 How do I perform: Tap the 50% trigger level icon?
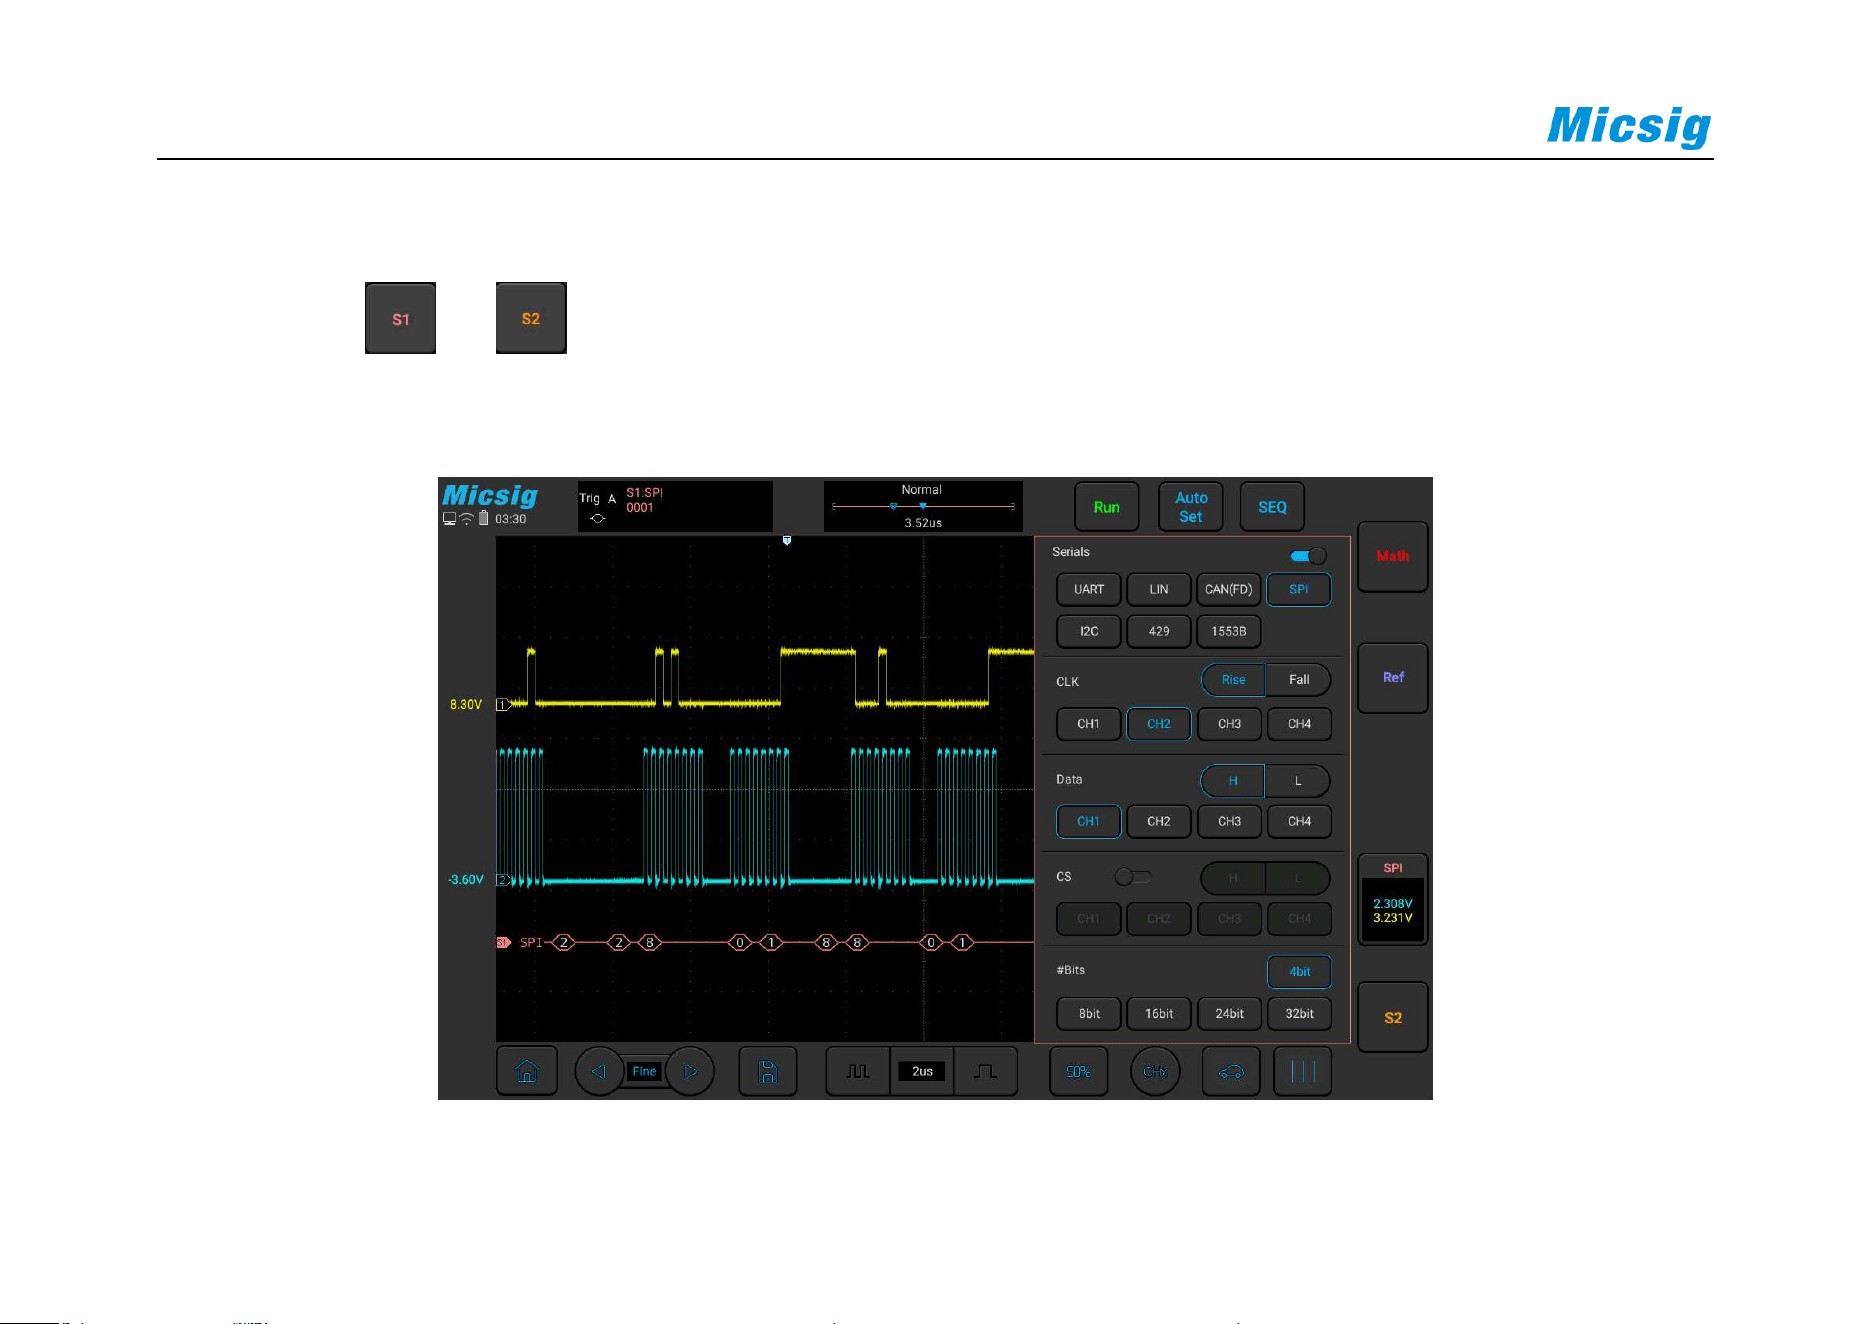(1078, 1071)
